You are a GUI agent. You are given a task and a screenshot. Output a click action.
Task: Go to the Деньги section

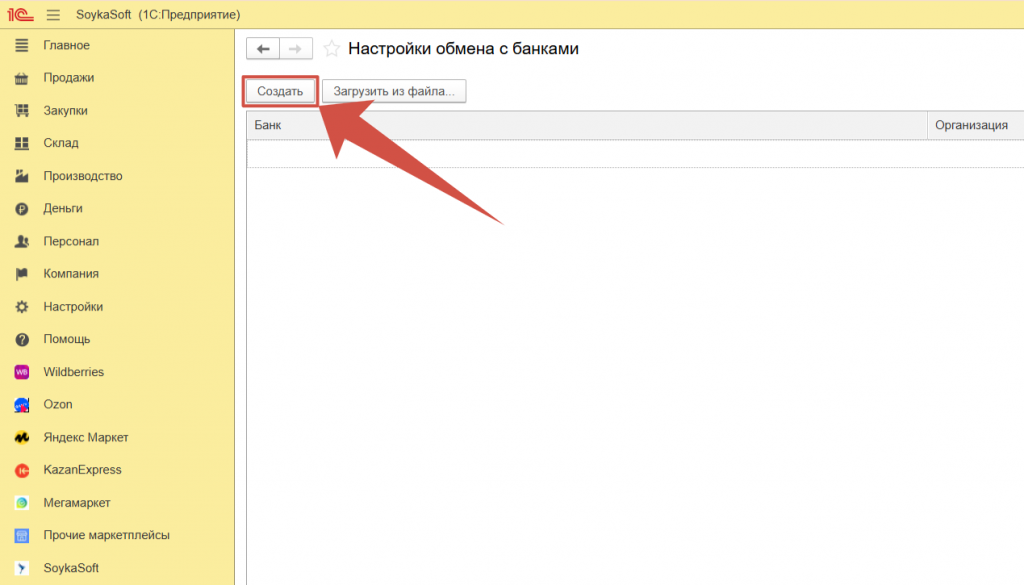point(62,209)
